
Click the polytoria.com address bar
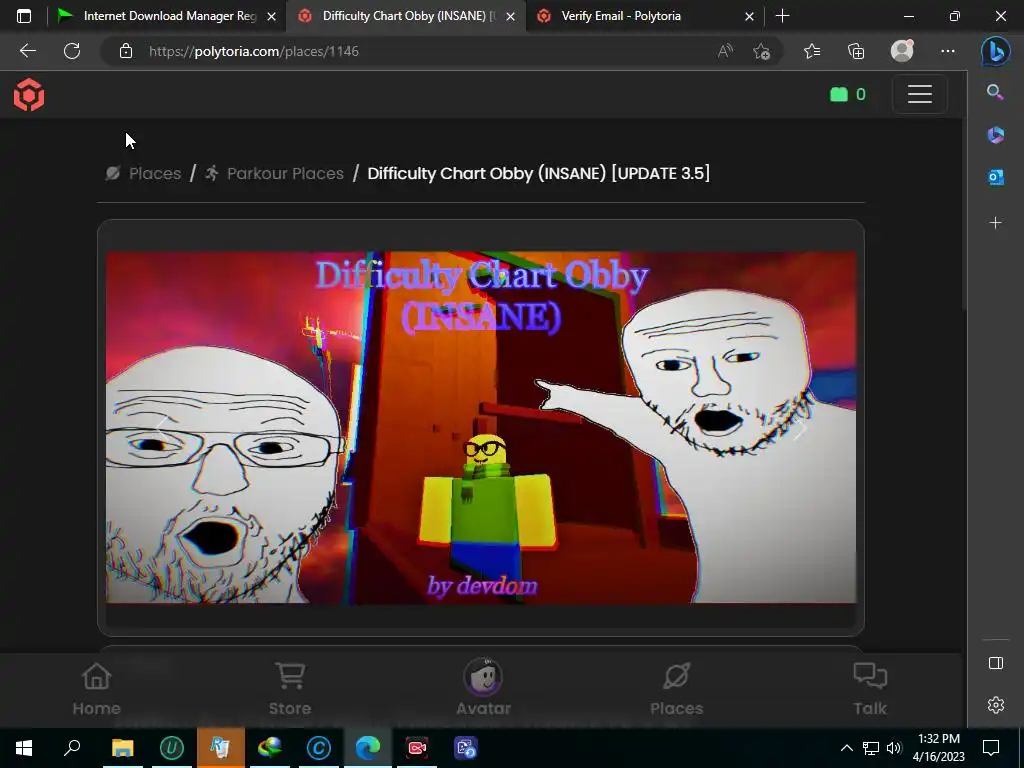coord(418,51)
